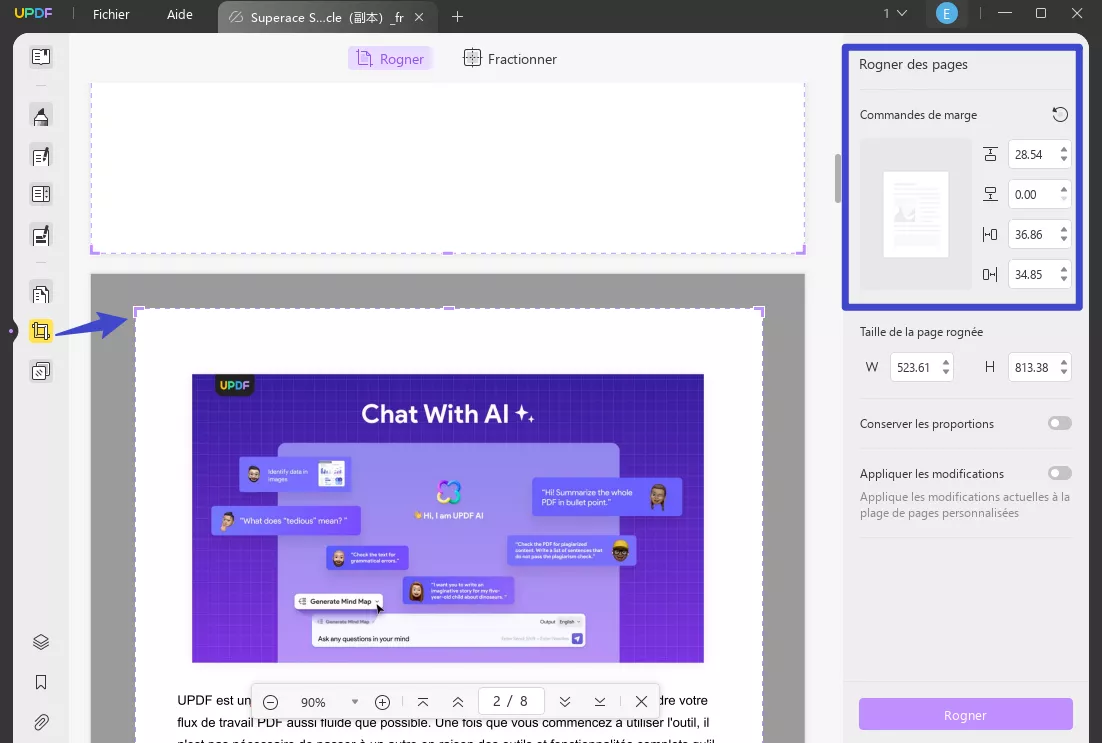Click the Chat With AI image
This screenshot has height=743, width=1102.
(x=448, y=518)
